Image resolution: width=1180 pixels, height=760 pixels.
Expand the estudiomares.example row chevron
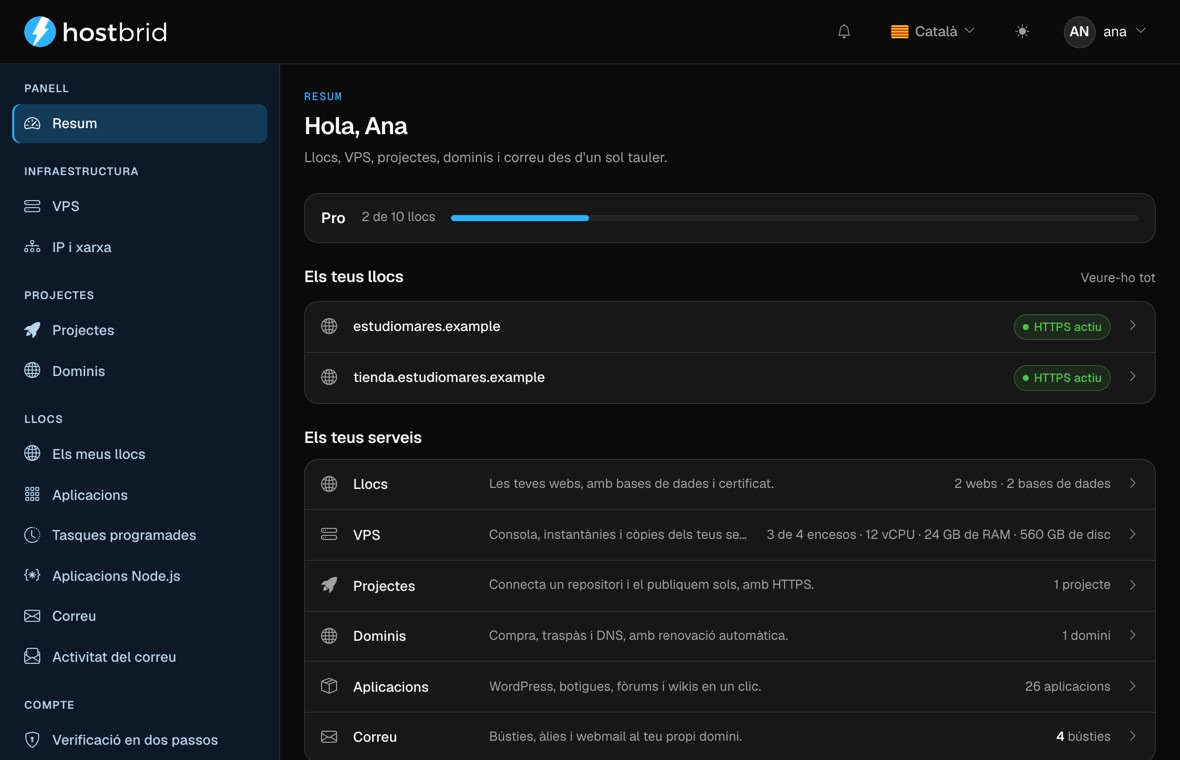pyautogui.click(x=1133, y=326)
